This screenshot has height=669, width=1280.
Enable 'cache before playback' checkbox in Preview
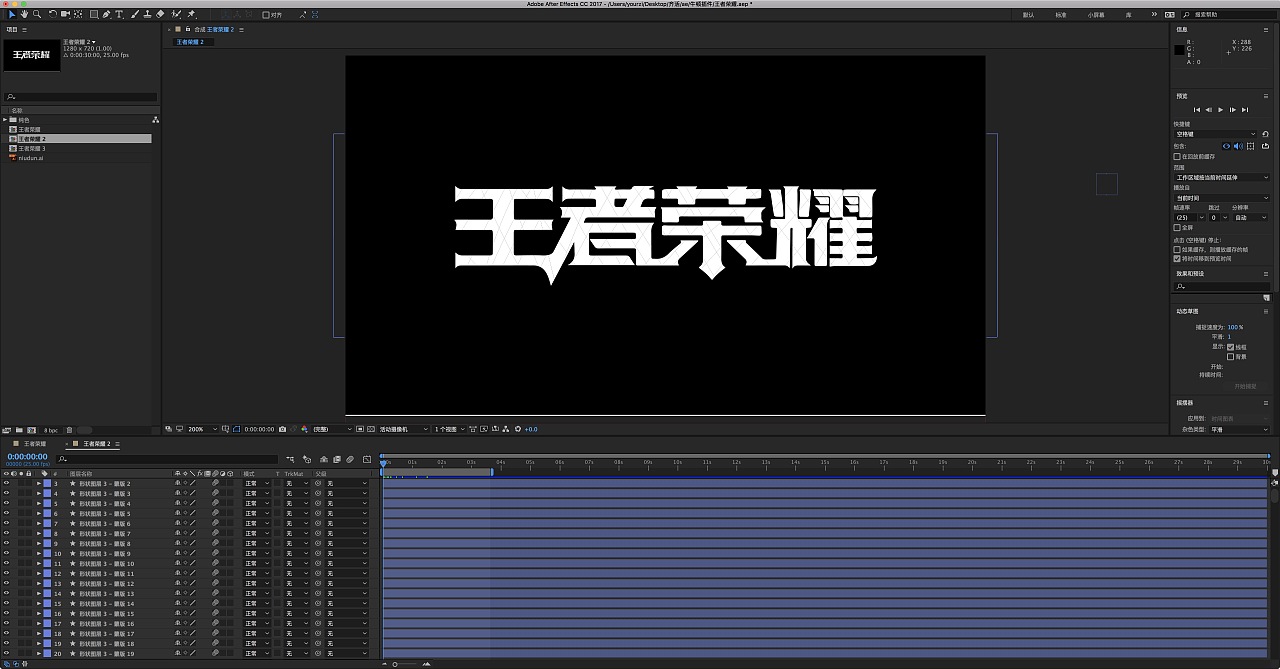[x=1177, y=156]
